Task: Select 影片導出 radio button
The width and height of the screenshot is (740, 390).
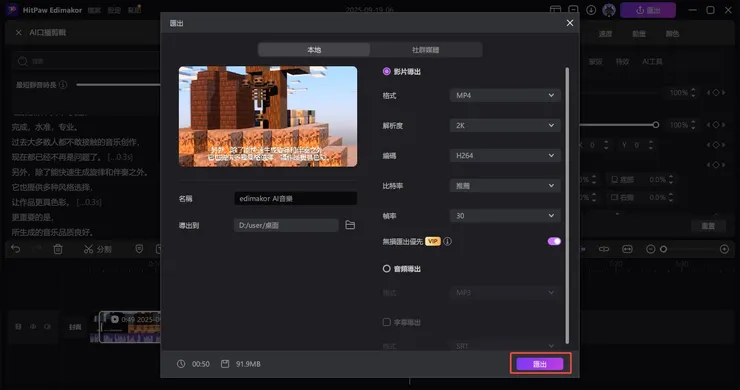Action: (387, 71)
